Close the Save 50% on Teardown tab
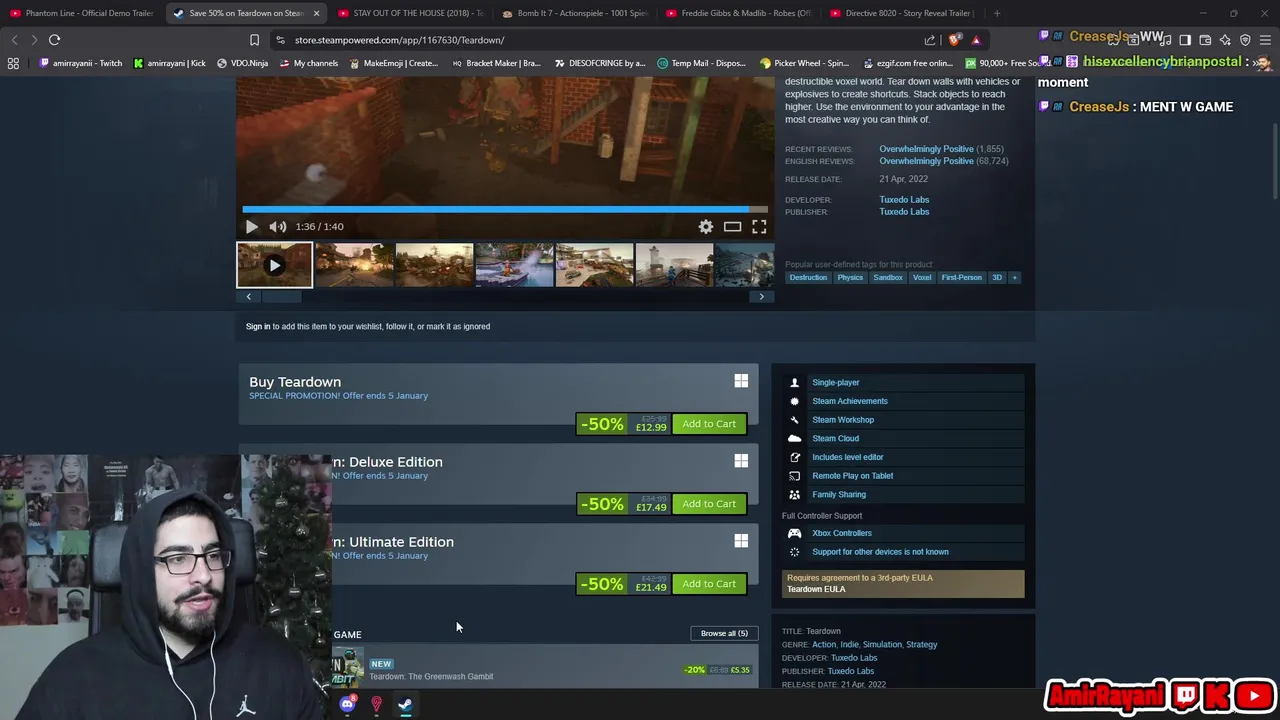This screenshot has height=720, width=1280. pyautogui.click(x=316, y=13)
